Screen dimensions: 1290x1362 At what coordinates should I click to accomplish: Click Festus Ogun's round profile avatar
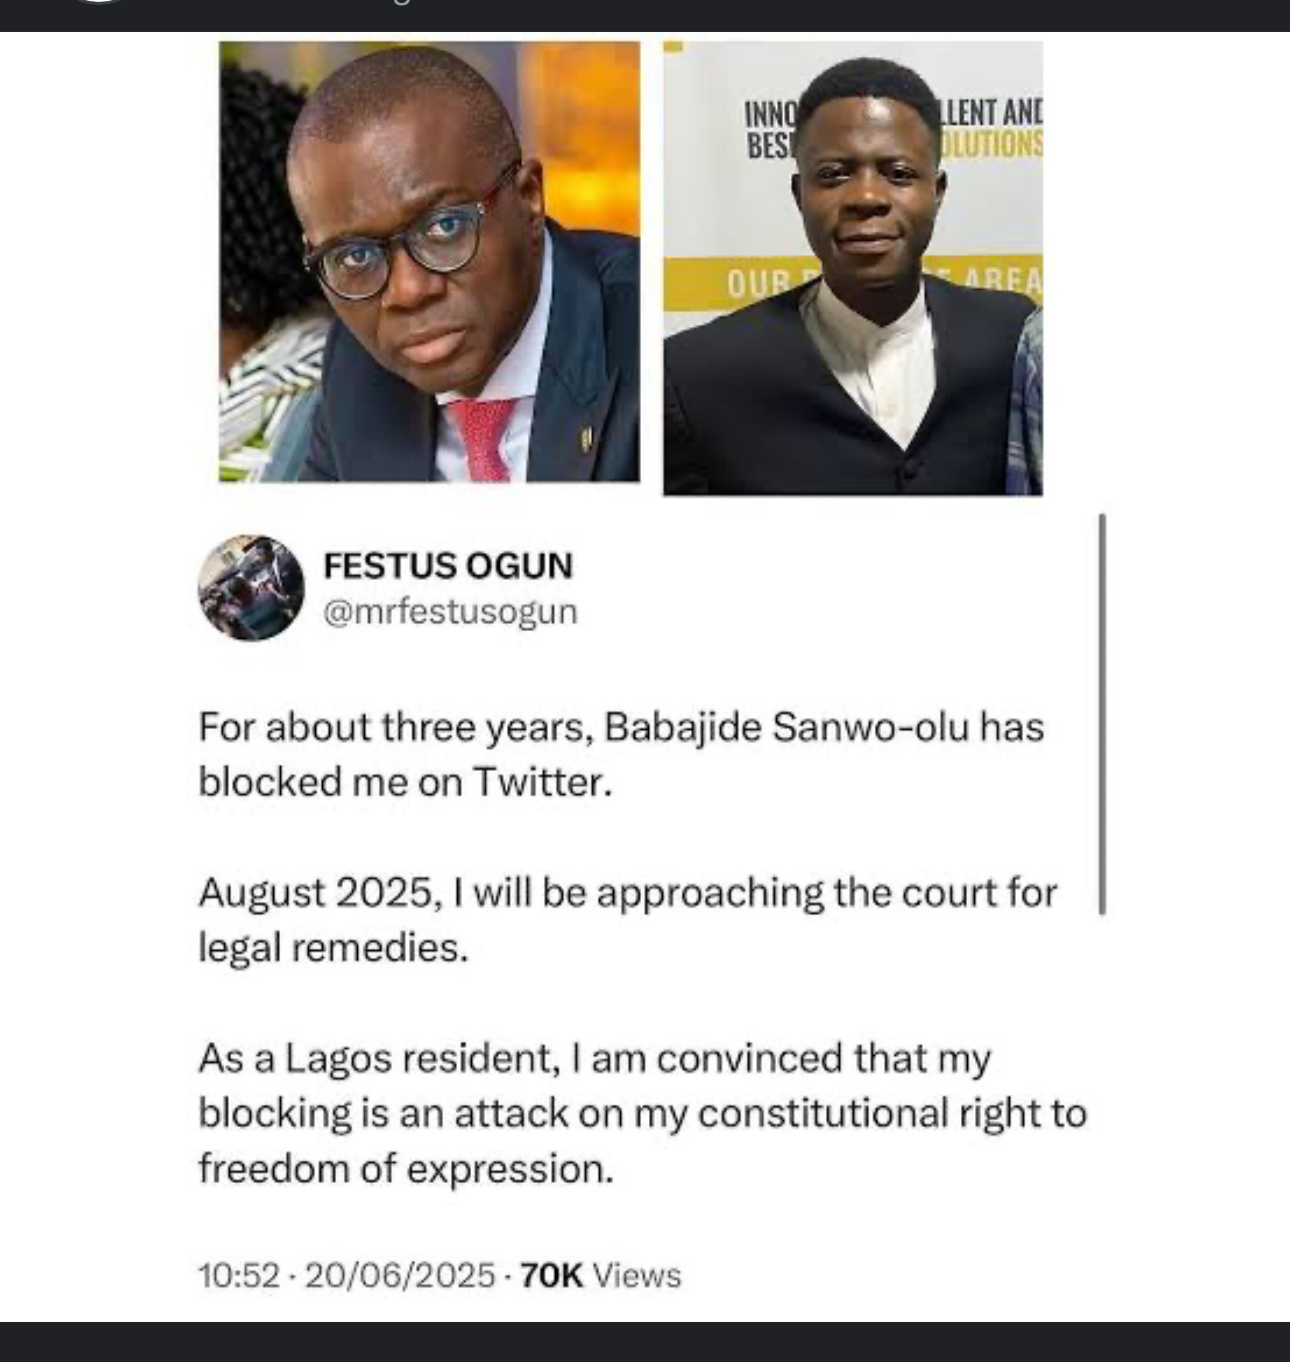[x=251, y=588]
